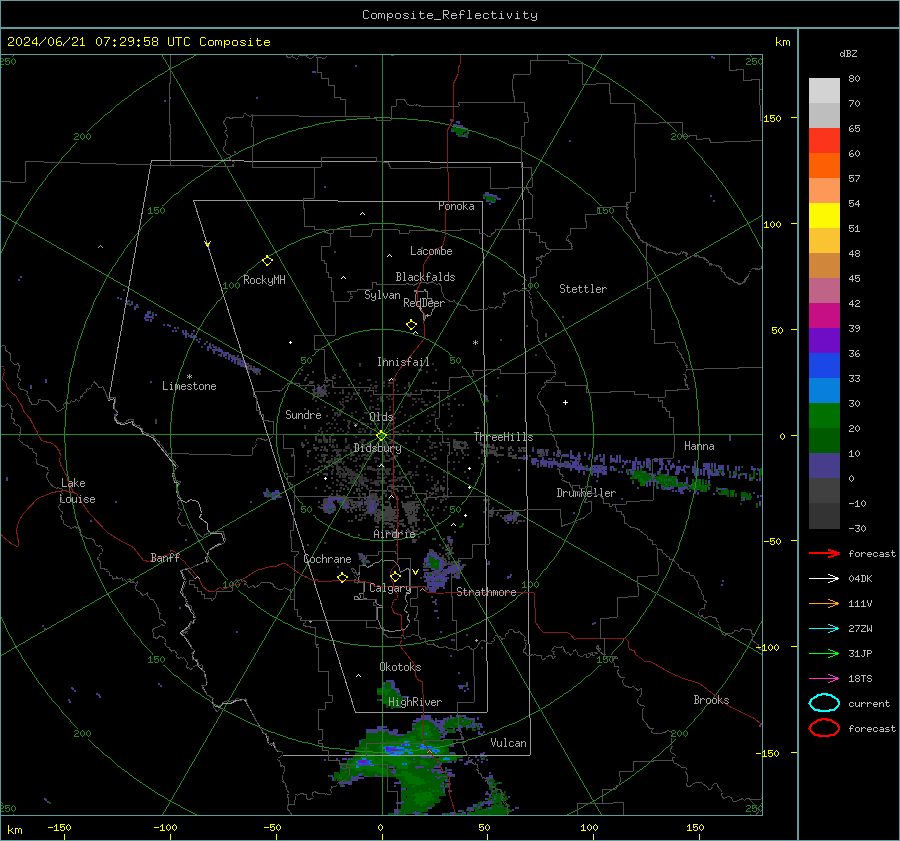Click the Strathmore town label

click(x=486, y=592)
